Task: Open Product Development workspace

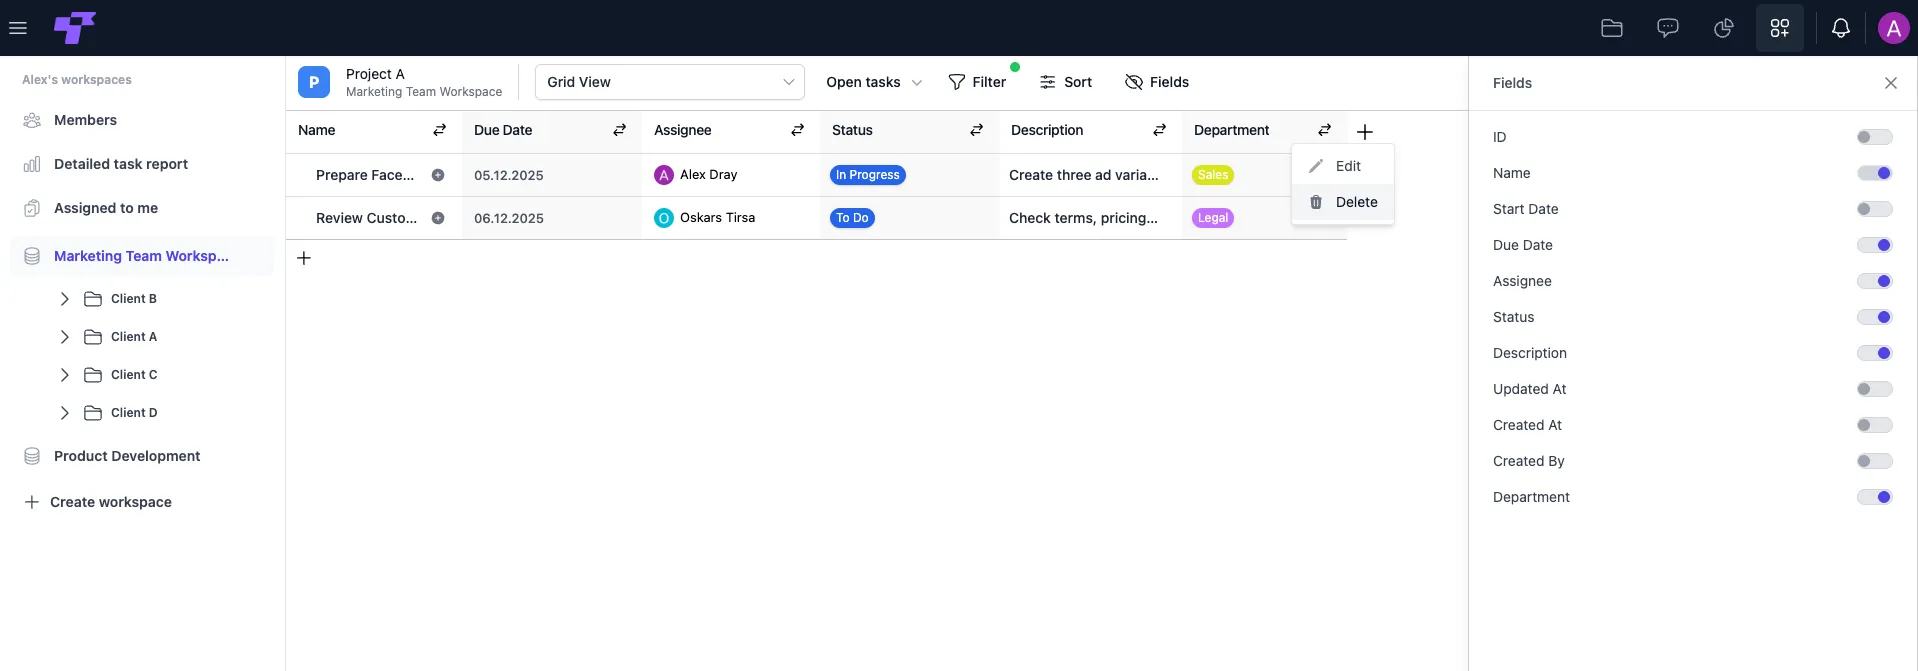Action: [x=127, y=456]
